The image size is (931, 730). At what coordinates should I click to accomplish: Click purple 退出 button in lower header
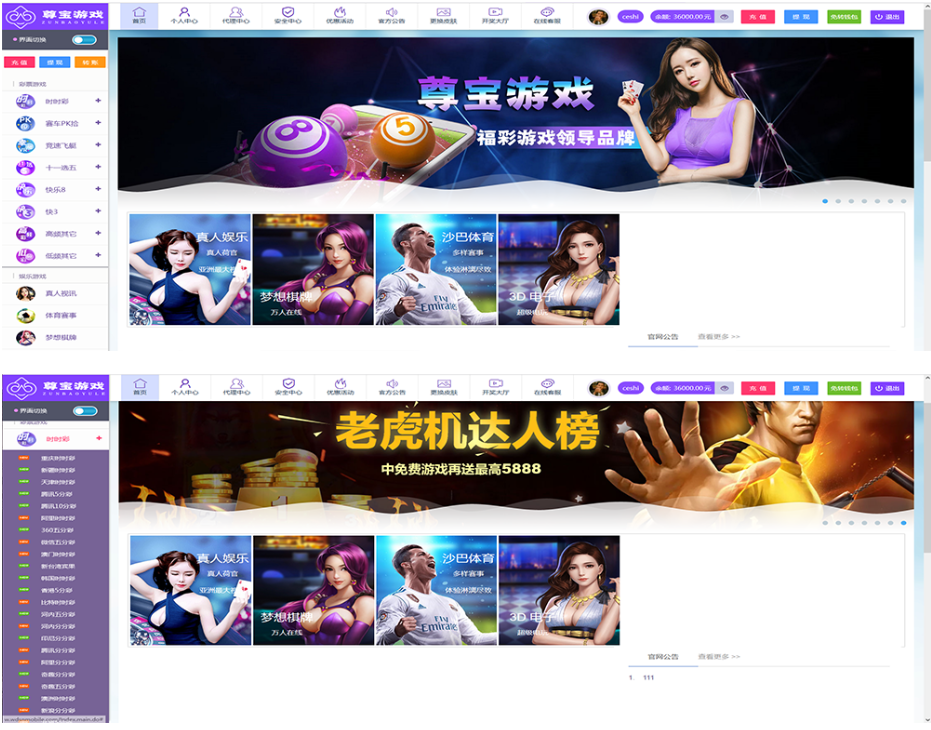pos(887,388)
